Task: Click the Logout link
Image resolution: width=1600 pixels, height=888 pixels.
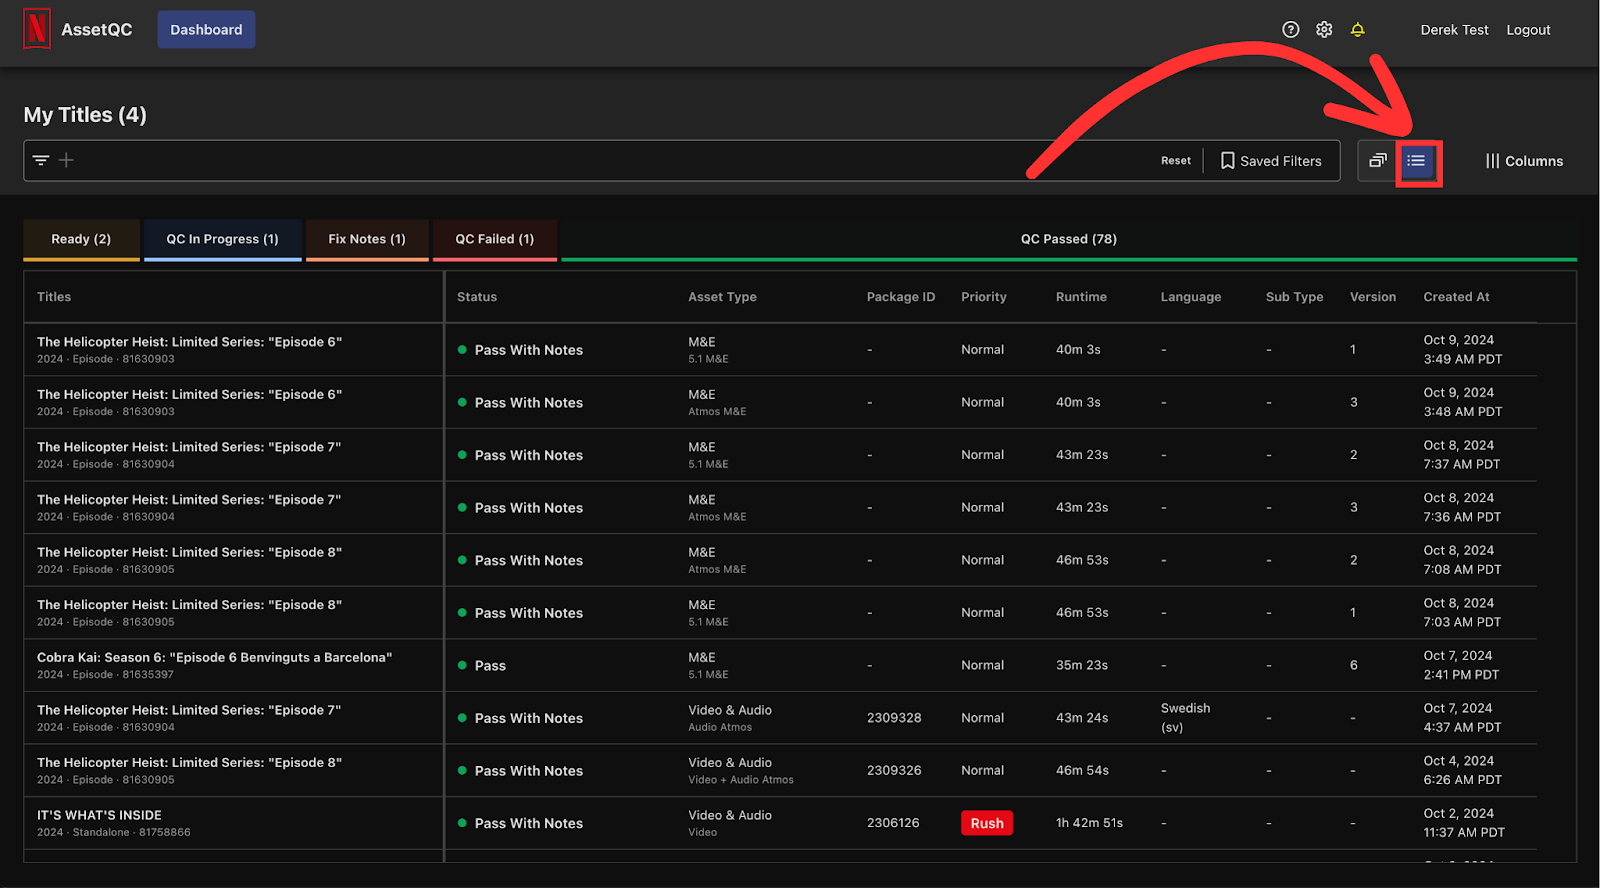Action: point(1528,30)
